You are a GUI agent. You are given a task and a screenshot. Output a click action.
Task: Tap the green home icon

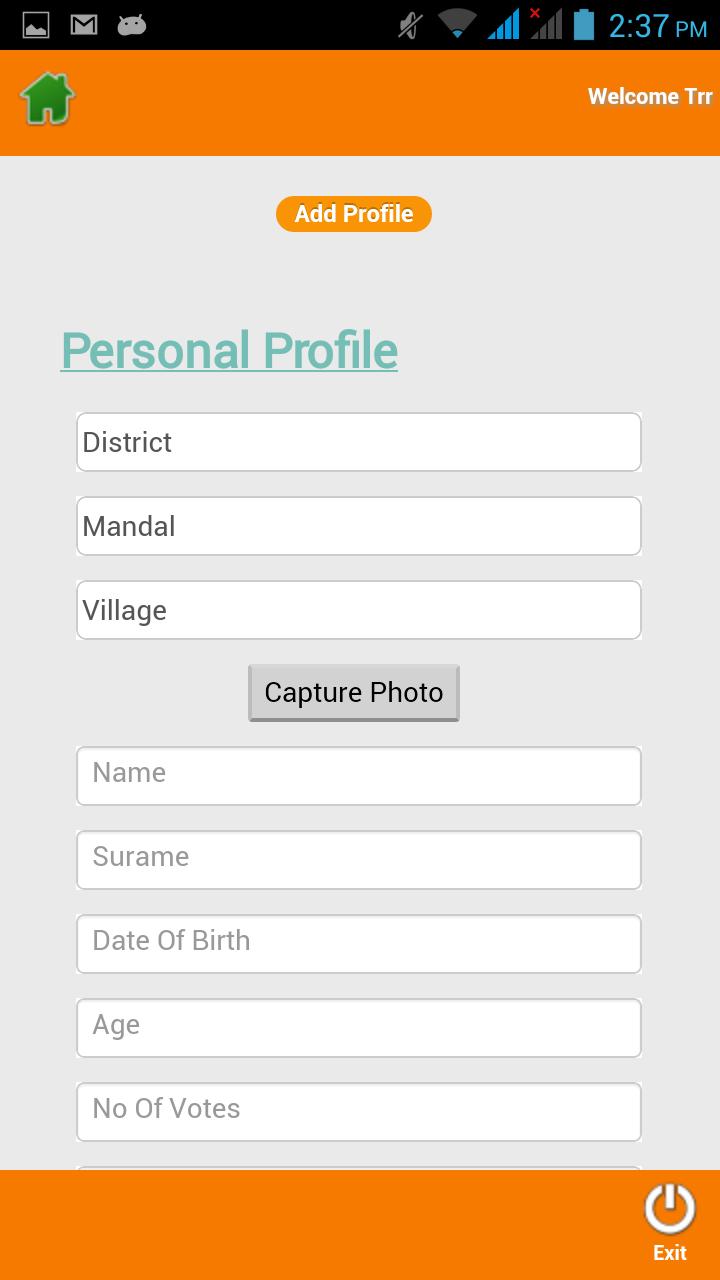[x=47, y=98]
